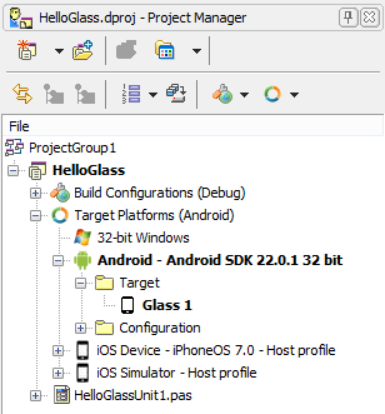The image size is (385, 414).
Task: Select the HelloGlass project label
Action: tap(89, 170)
